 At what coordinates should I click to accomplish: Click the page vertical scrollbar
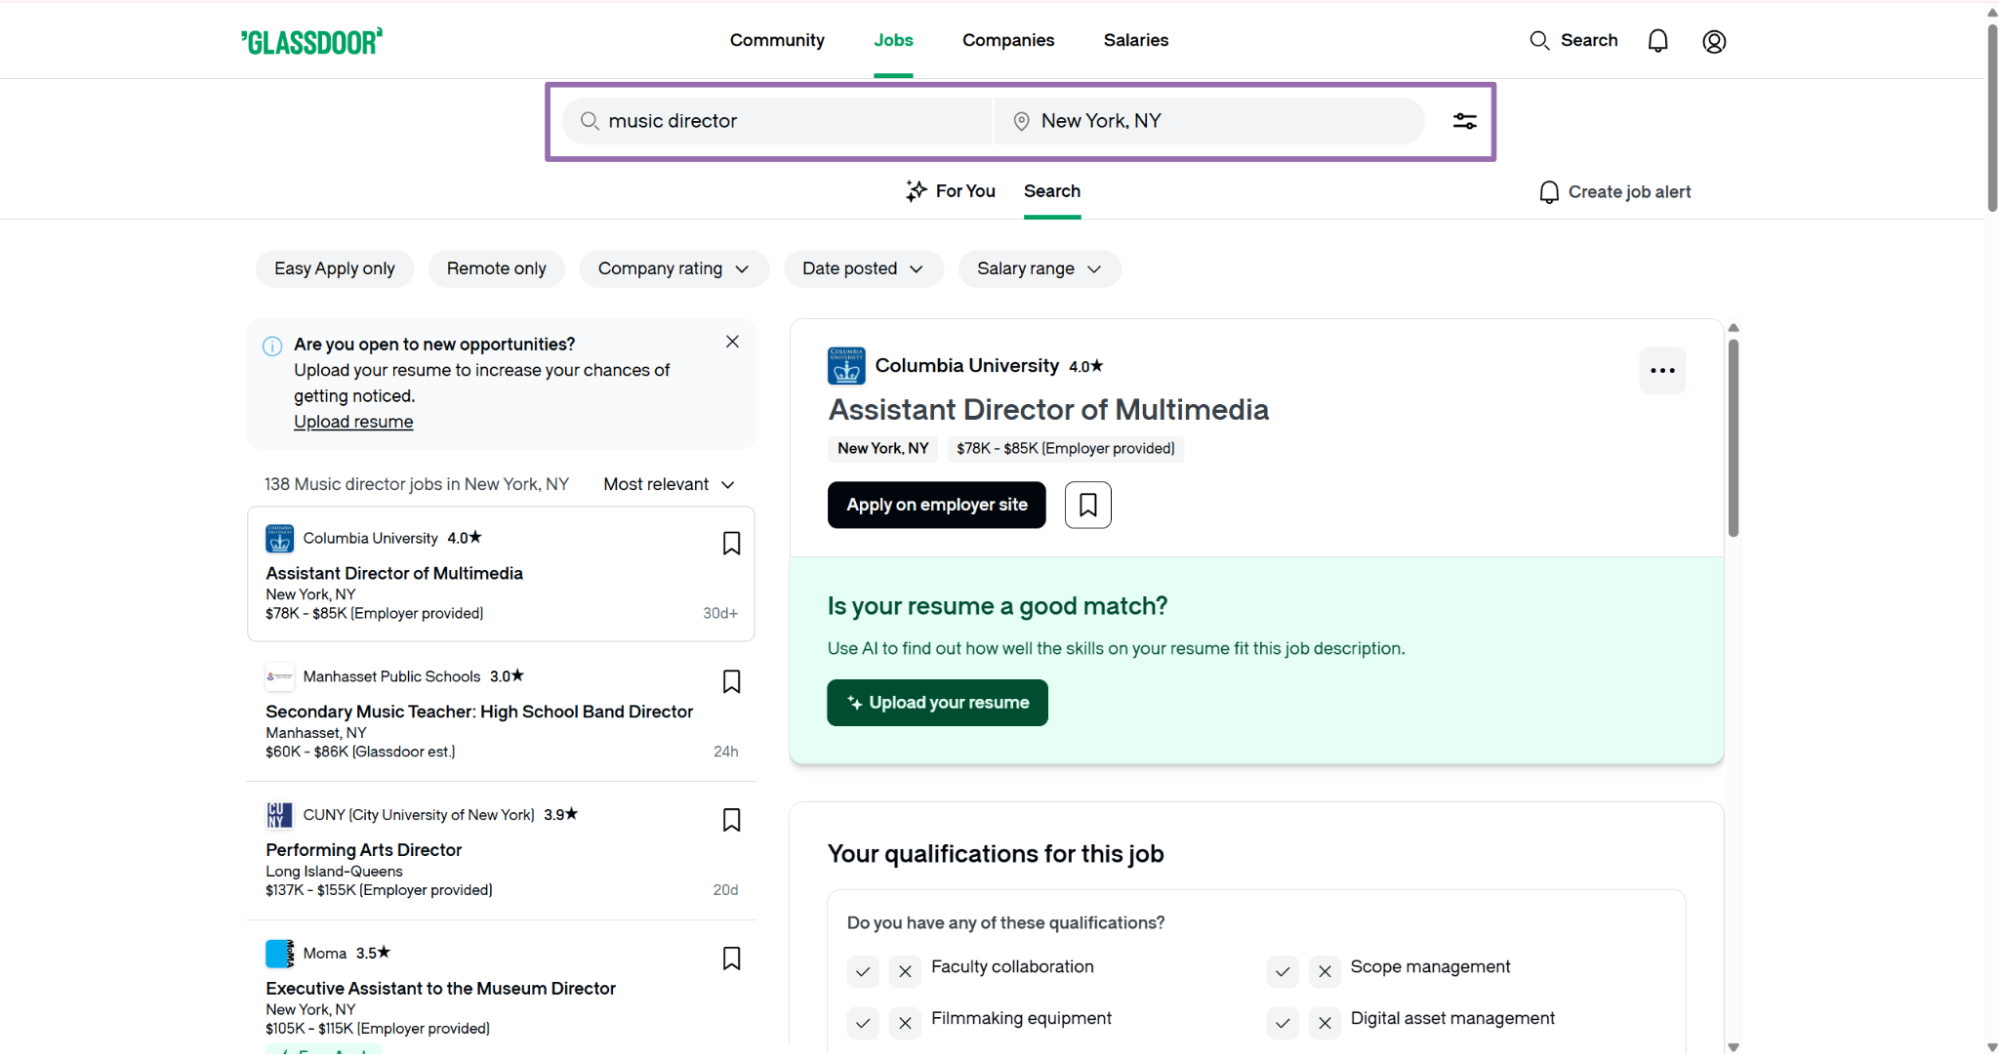click(1992, 118)
